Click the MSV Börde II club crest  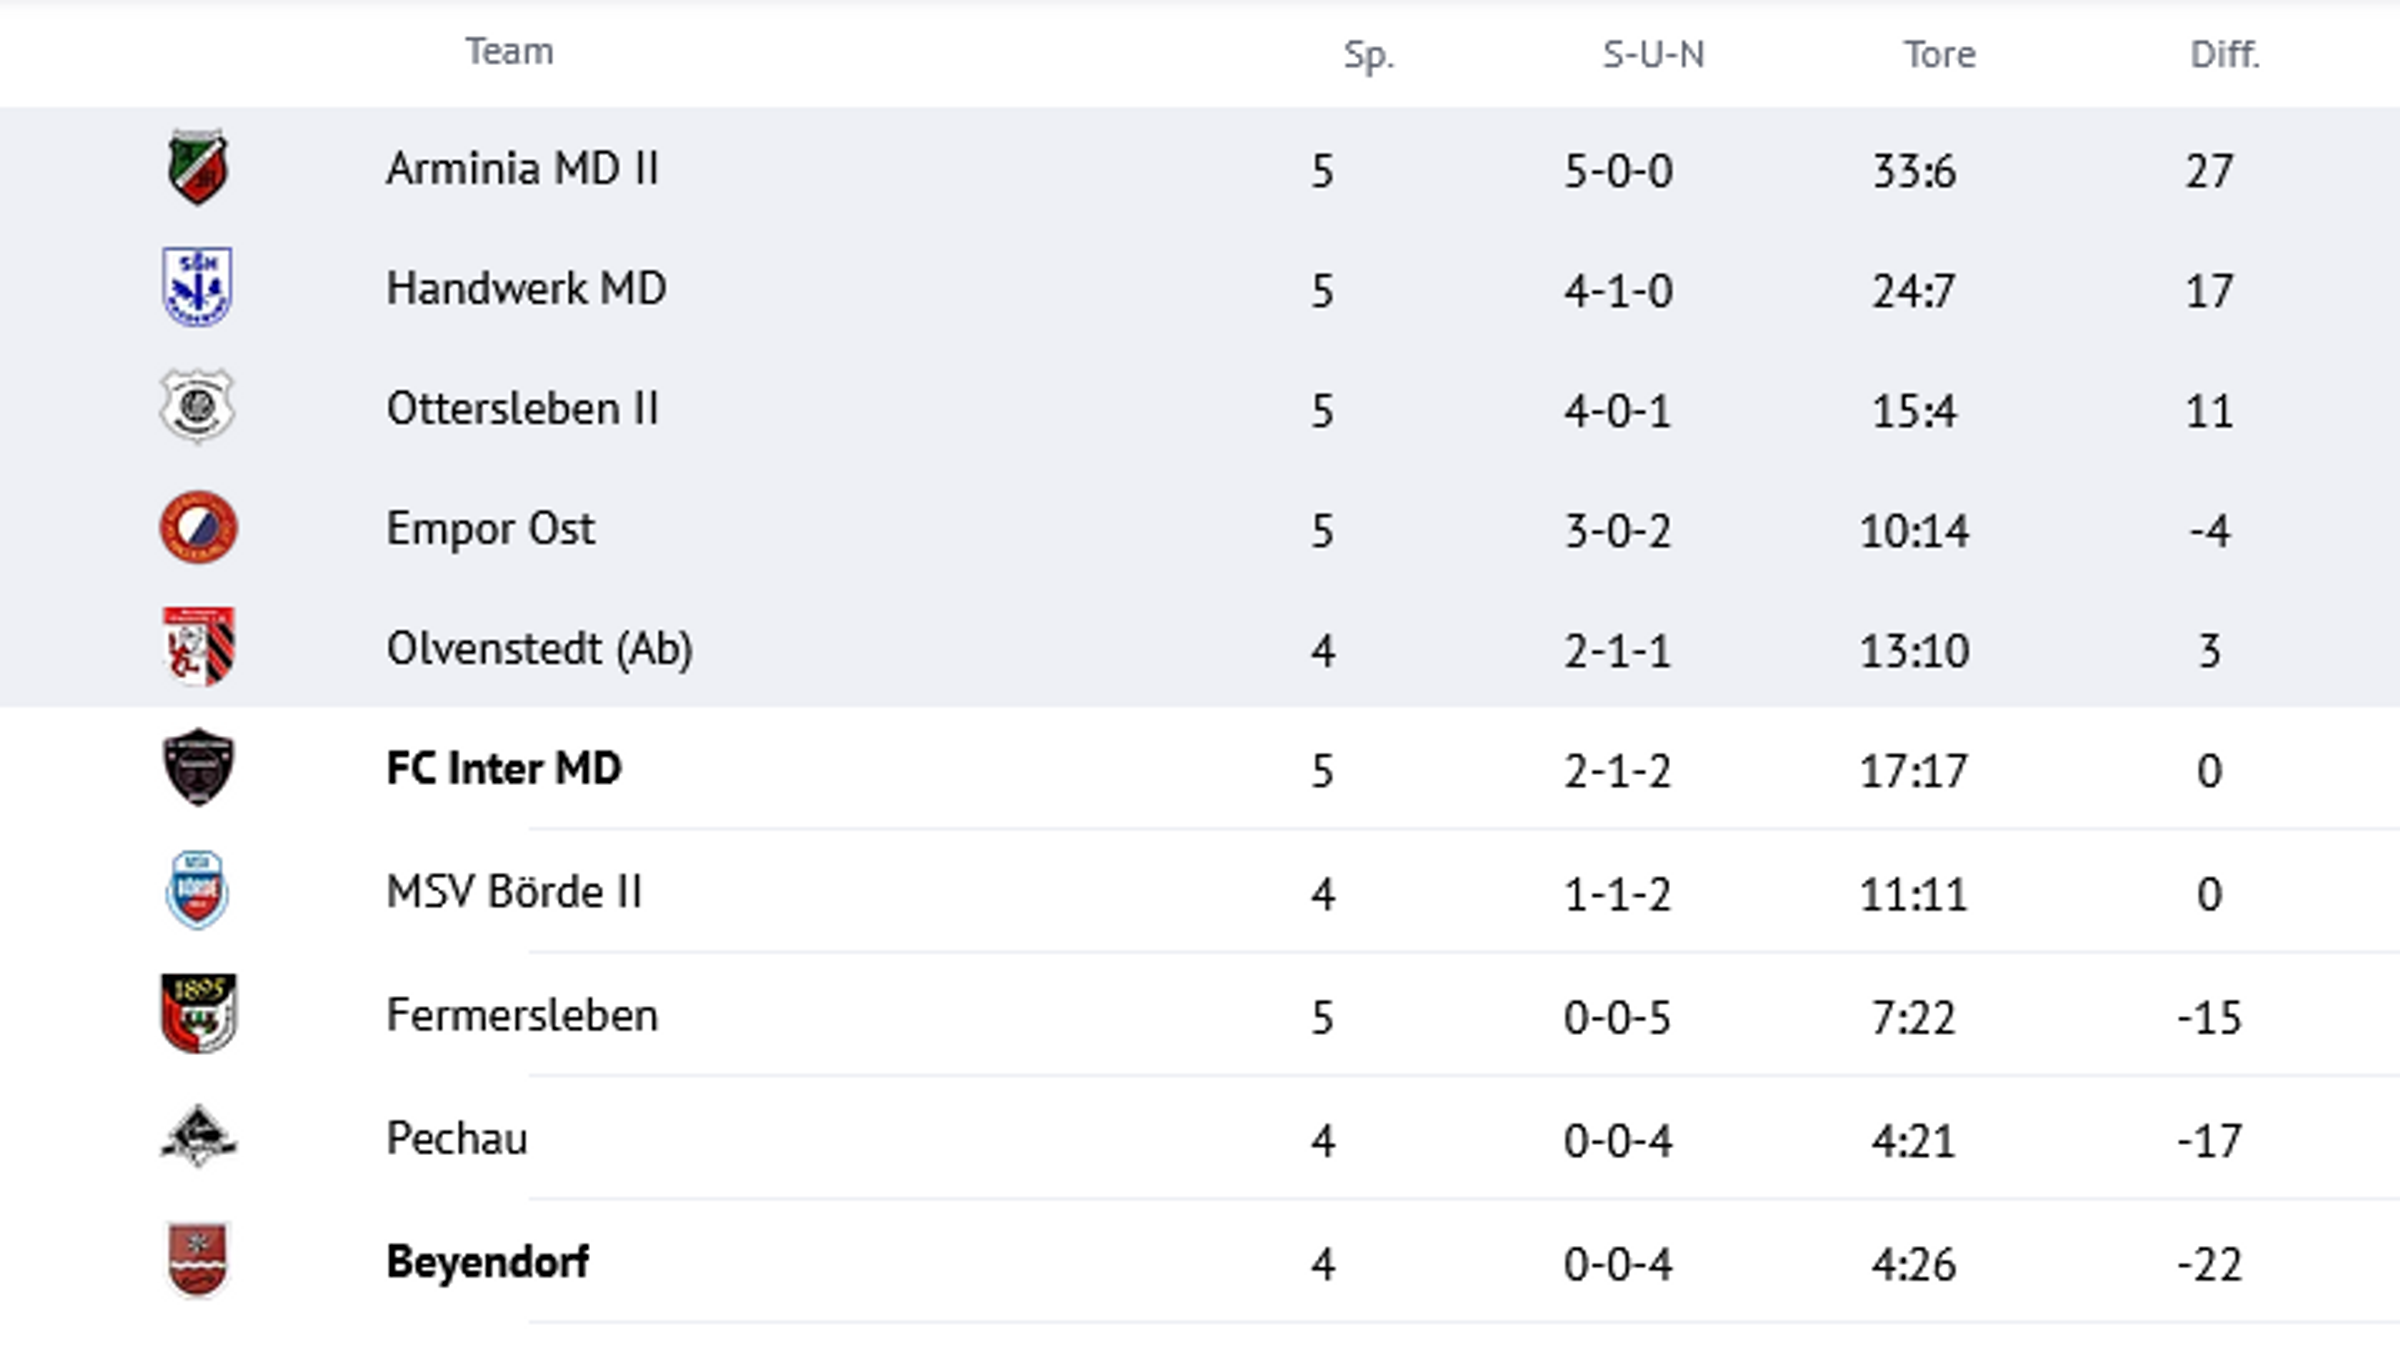[x=198, y=890]
